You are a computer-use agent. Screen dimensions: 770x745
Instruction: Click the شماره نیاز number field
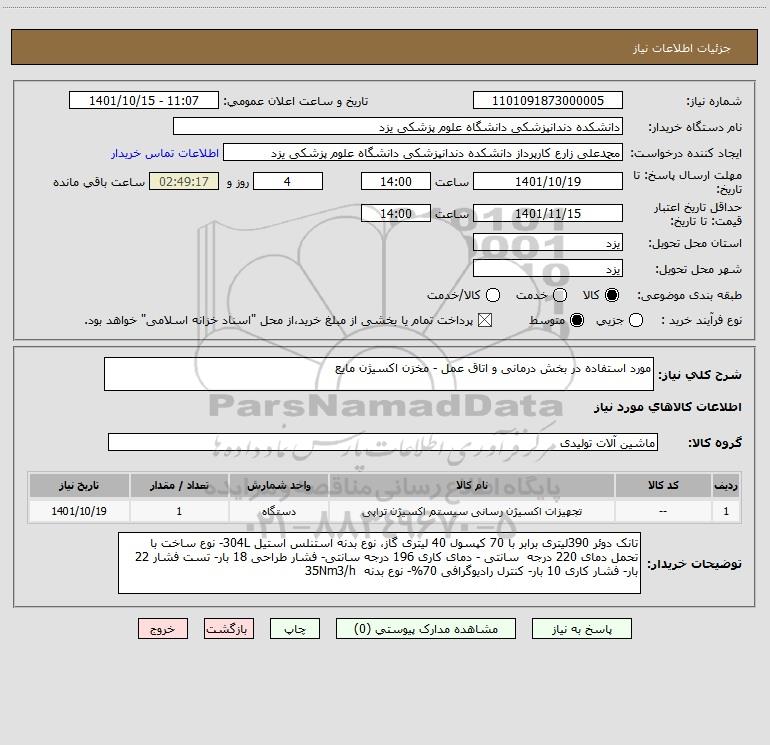[548, 100]
